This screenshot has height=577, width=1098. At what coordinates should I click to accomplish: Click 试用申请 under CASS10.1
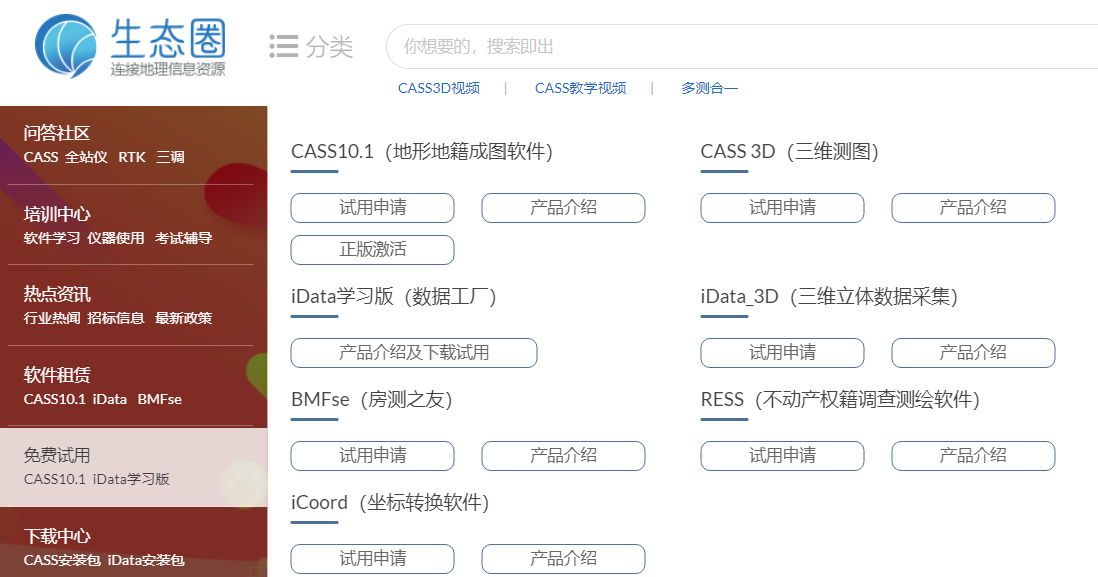[x=372, y=208]
